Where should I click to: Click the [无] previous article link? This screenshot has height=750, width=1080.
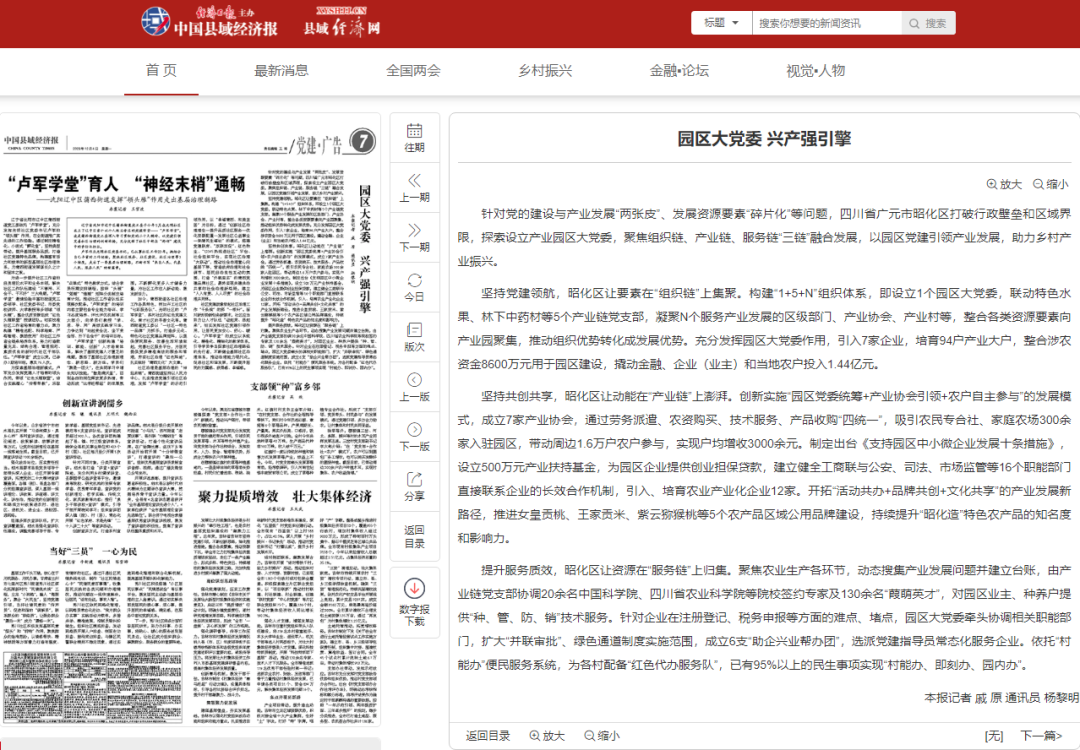click(994, 736)
